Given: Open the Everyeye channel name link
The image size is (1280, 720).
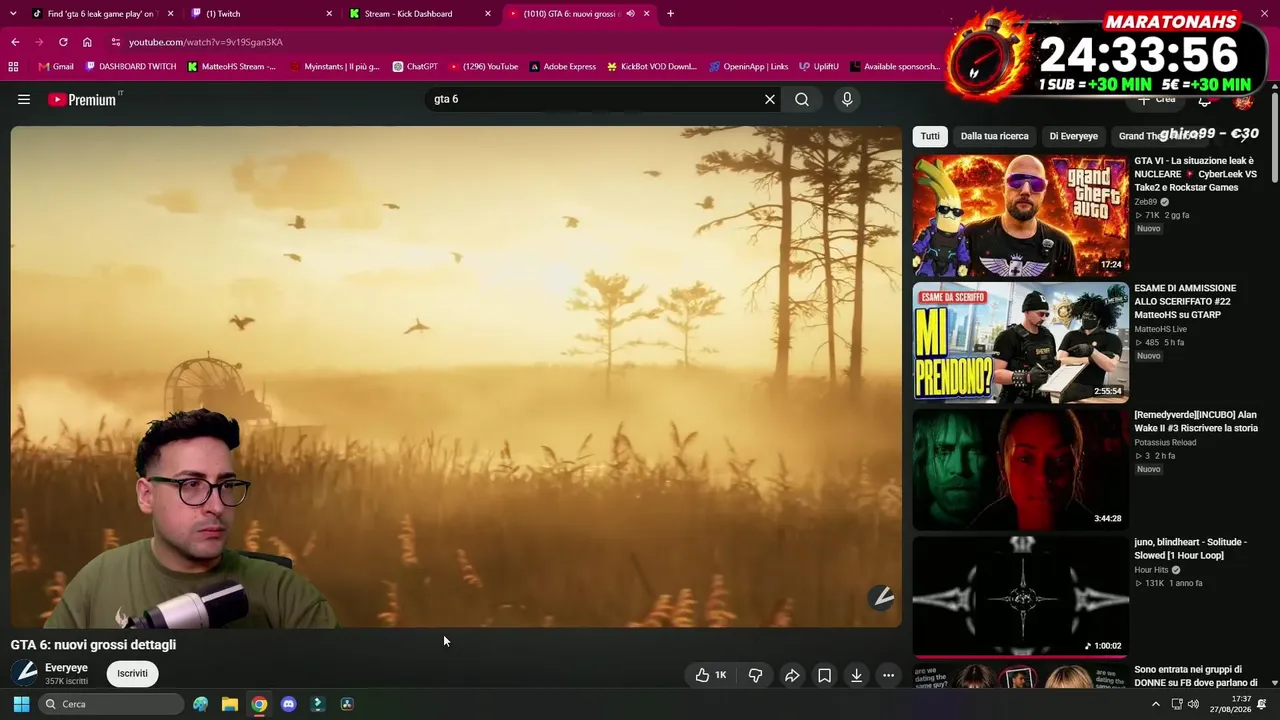Looking at the screenshot, I should (x=66, y=668).
